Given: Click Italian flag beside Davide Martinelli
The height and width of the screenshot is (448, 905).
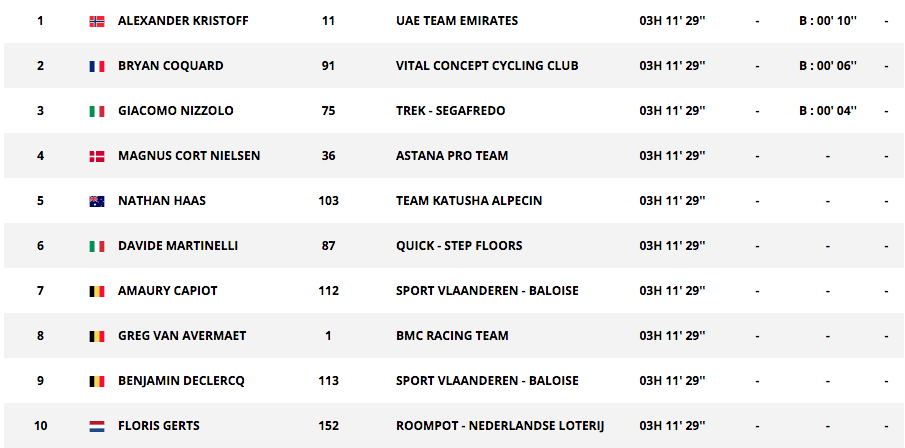Looking at the screenshot, I should [97, 246].
